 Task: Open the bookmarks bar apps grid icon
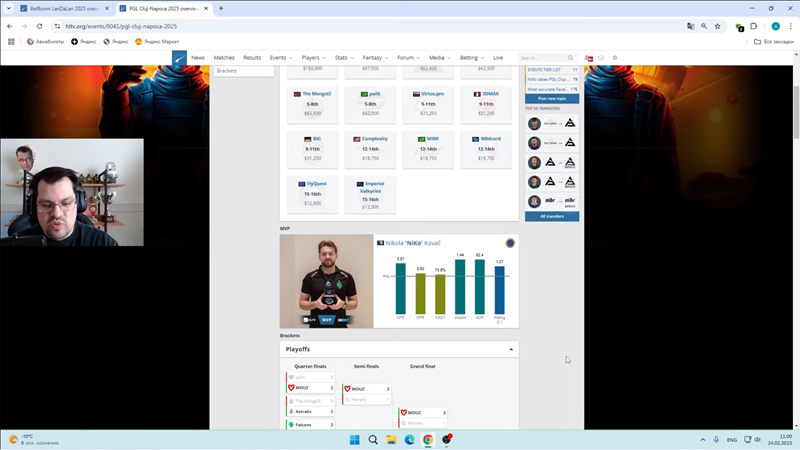(x=11, y=41)
